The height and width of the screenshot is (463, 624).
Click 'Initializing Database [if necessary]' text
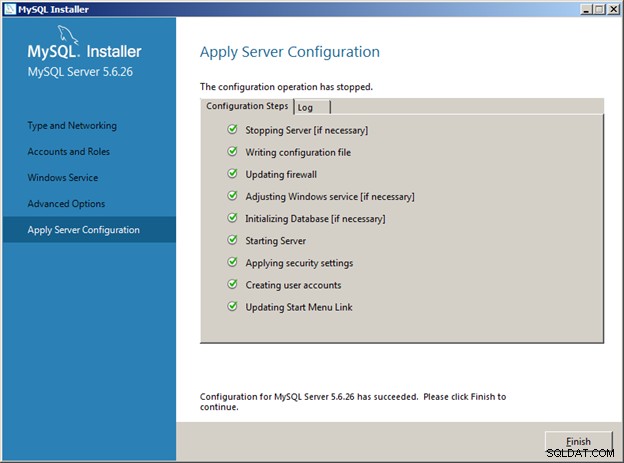click(315, 219)
